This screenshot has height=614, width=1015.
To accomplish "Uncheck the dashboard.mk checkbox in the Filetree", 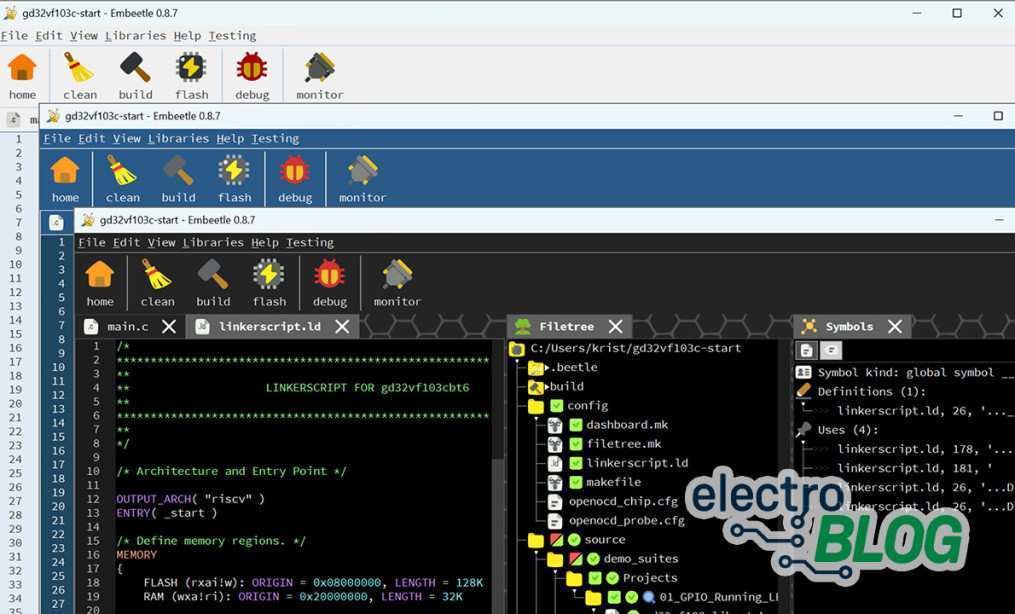I will click(x=576, y=425).
